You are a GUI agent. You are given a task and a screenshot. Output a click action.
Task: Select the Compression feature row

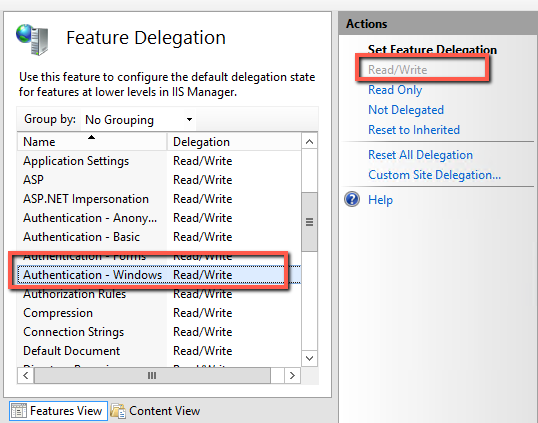point(159,313)
